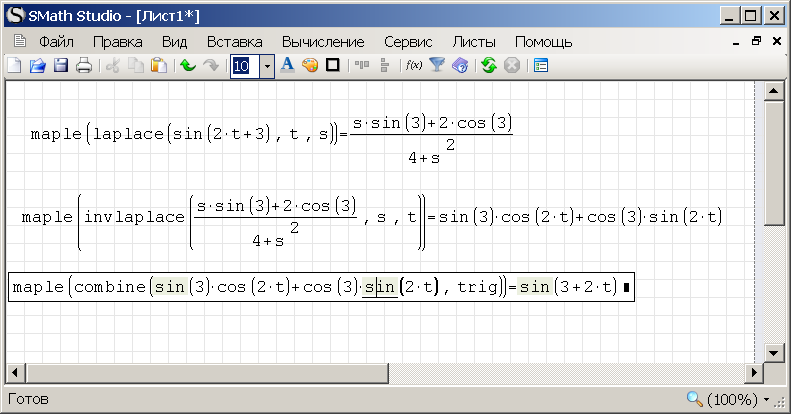Click the Open file folder icon
Viewport: 791px width, 414px height.
coord(37,66)
